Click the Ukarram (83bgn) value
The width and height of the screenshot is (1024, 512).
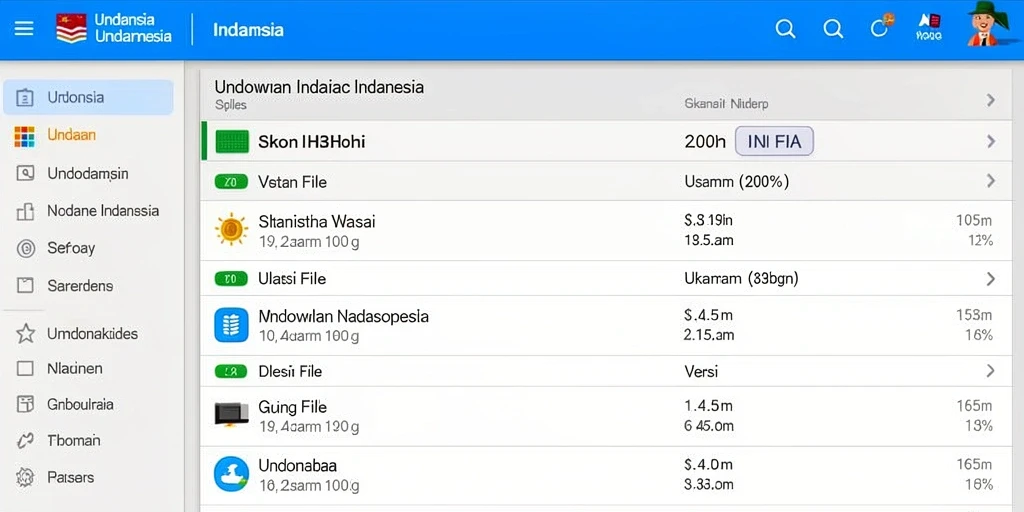(x=741, y=279)
